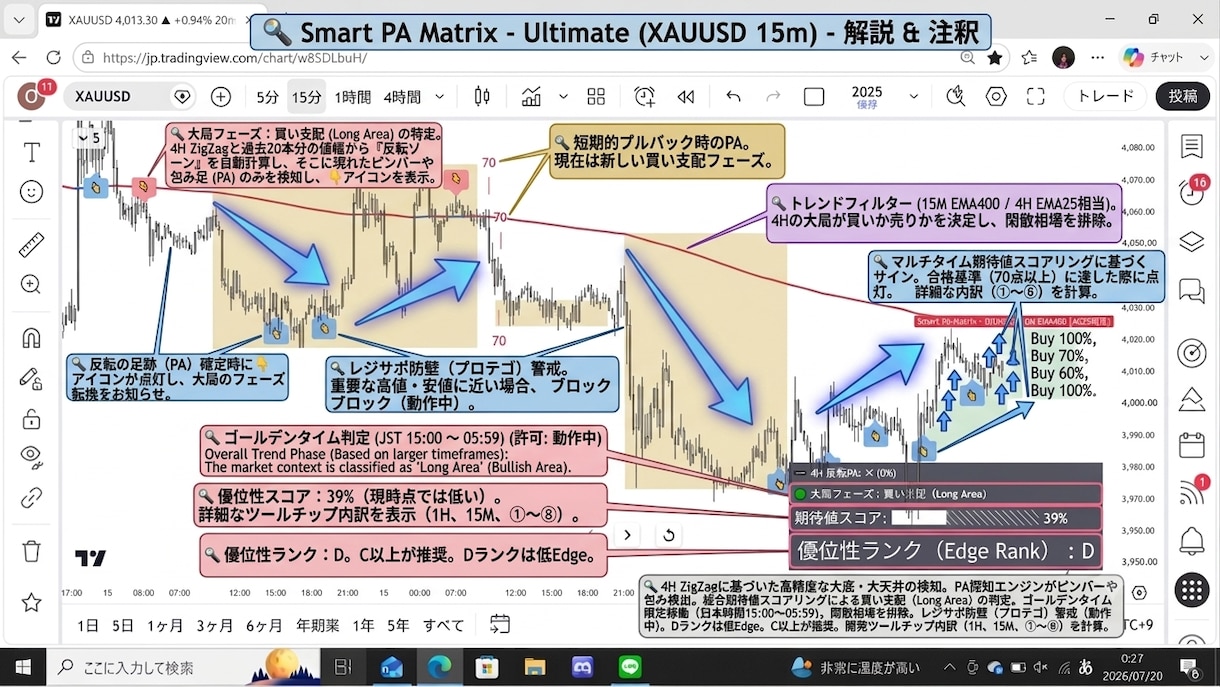Screen dimensions: 1220x687
Task: Open layout setup square icon
Action: point(814,97)
